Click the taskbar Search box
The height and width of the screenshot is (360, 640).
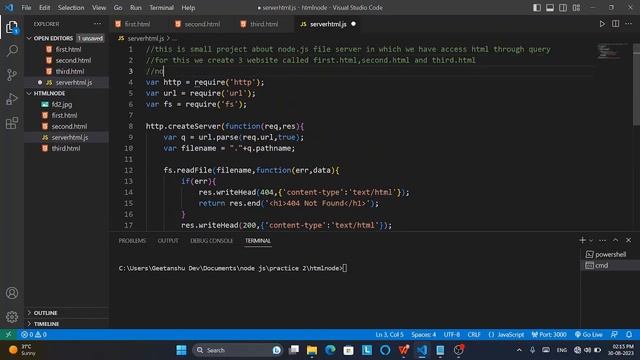[238, 350]
